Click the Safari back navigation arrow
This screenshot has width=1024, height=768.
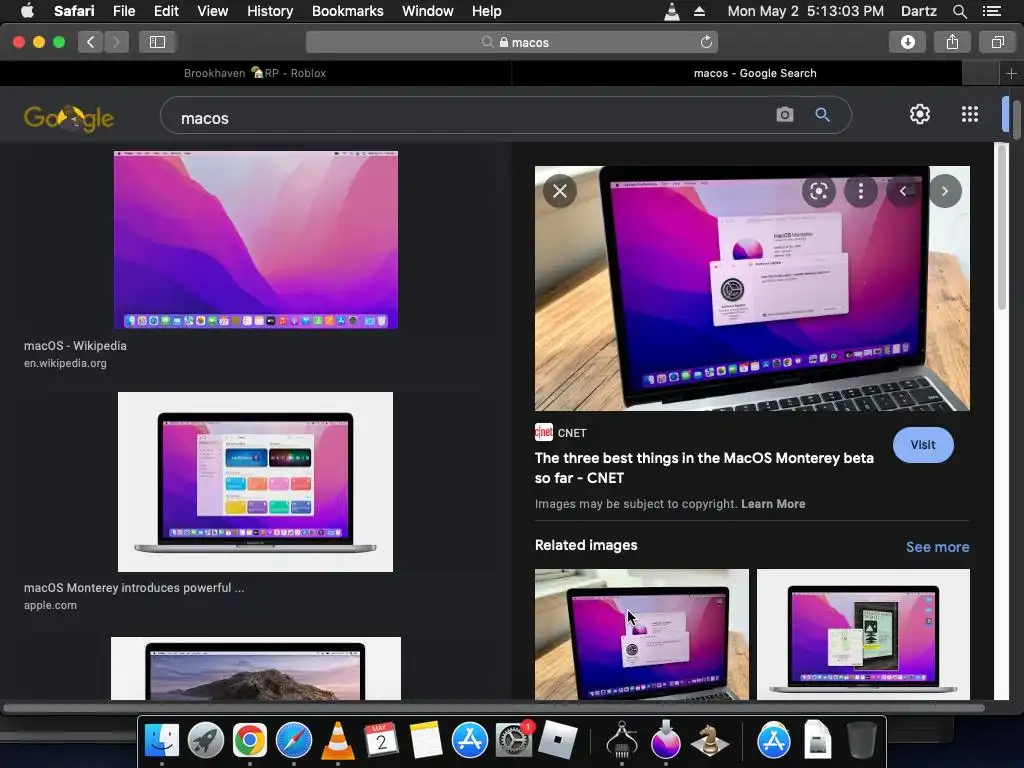pyautogui.click(x=91, y=42)
